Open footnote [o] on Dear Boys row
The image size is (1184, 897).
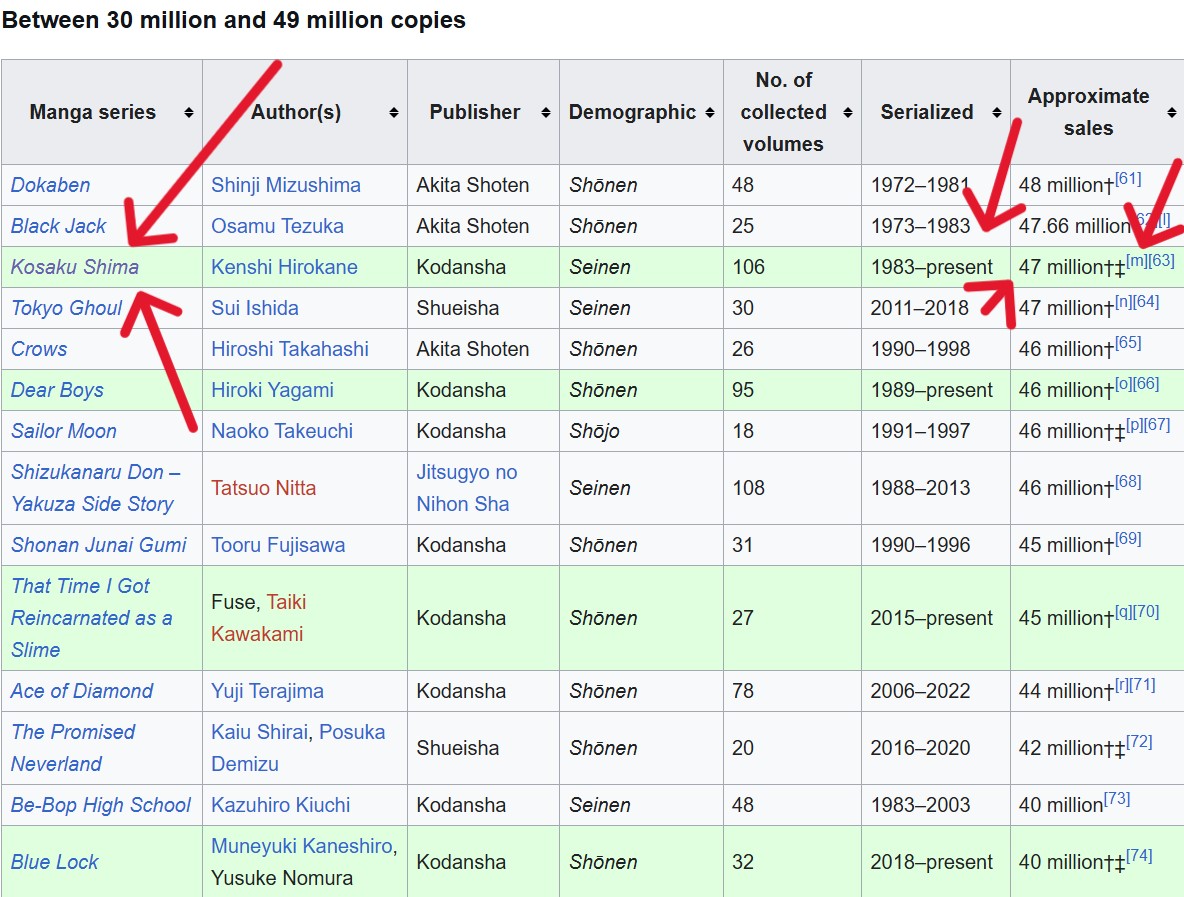click(1124, 384)
